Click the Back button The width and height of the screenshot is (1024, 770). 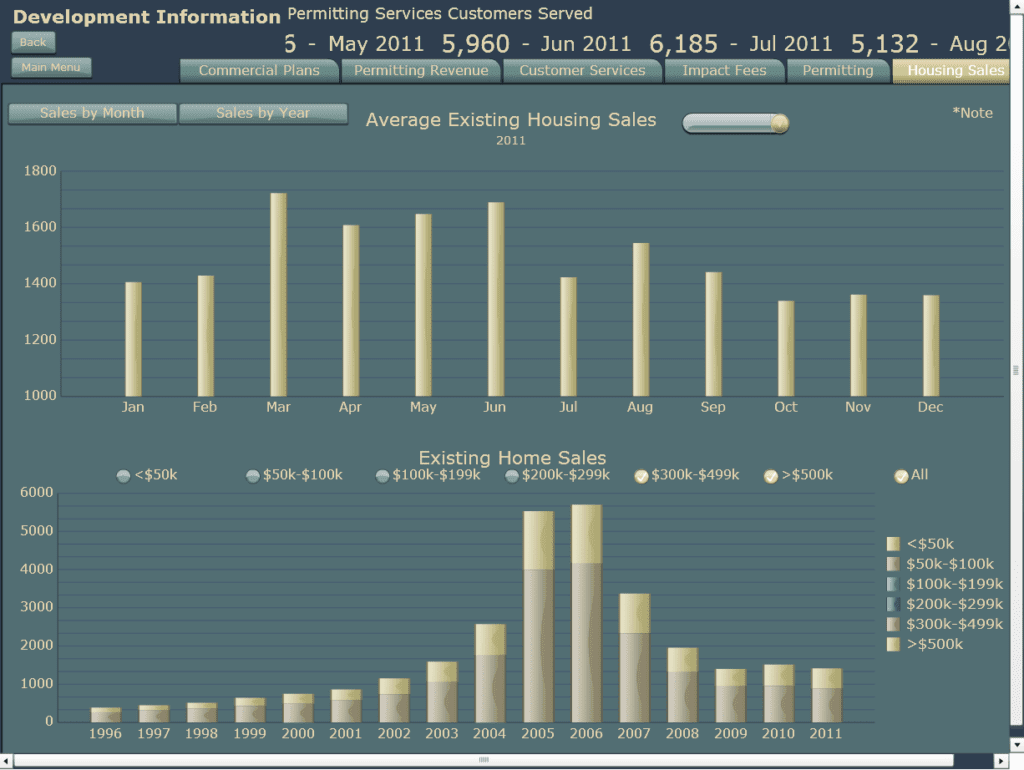click(31, 42)
